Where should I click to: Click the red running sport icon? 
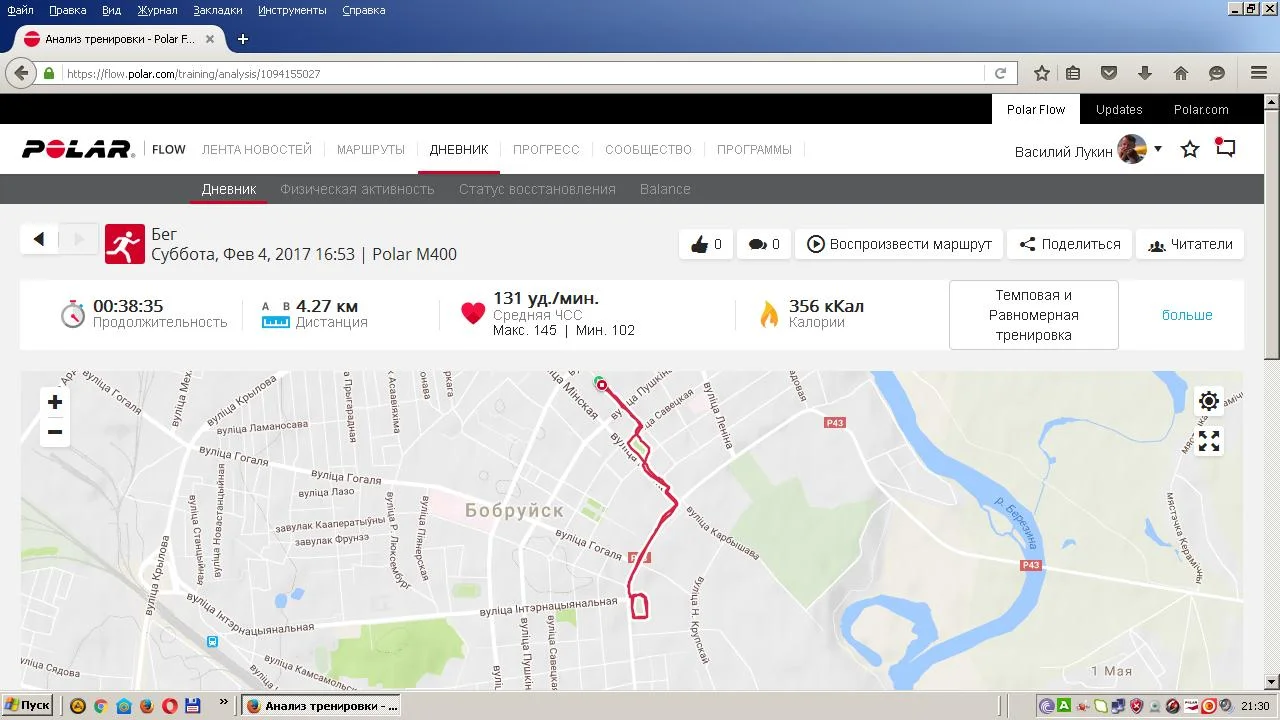(x=124, y=243)
